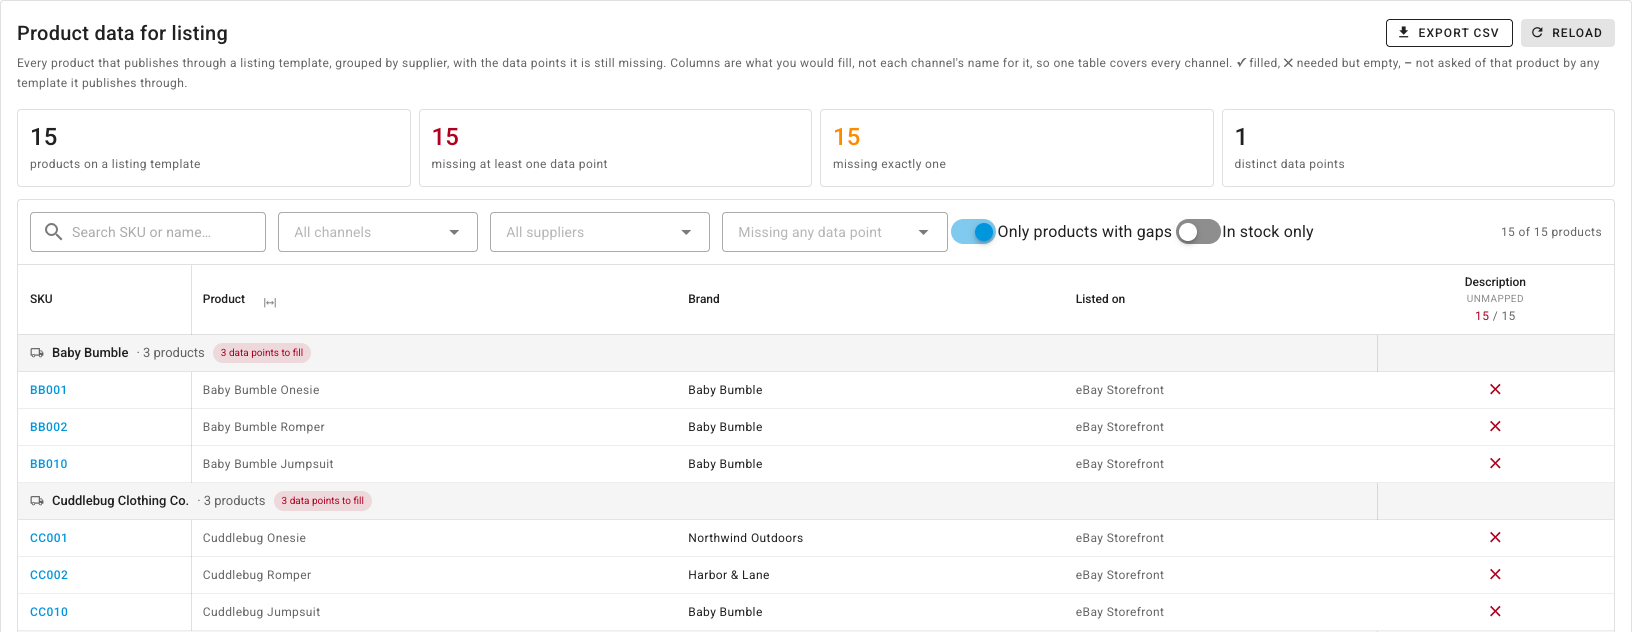Click the Cuddlebug Clothing Co. truck icon
Screen dimensions: 1632x632
click(37, 501)
